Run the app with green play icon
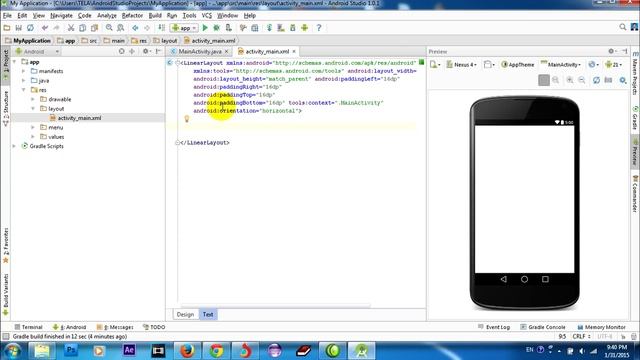640x360 pixels. pyautogui.click(x=205, y=28)
